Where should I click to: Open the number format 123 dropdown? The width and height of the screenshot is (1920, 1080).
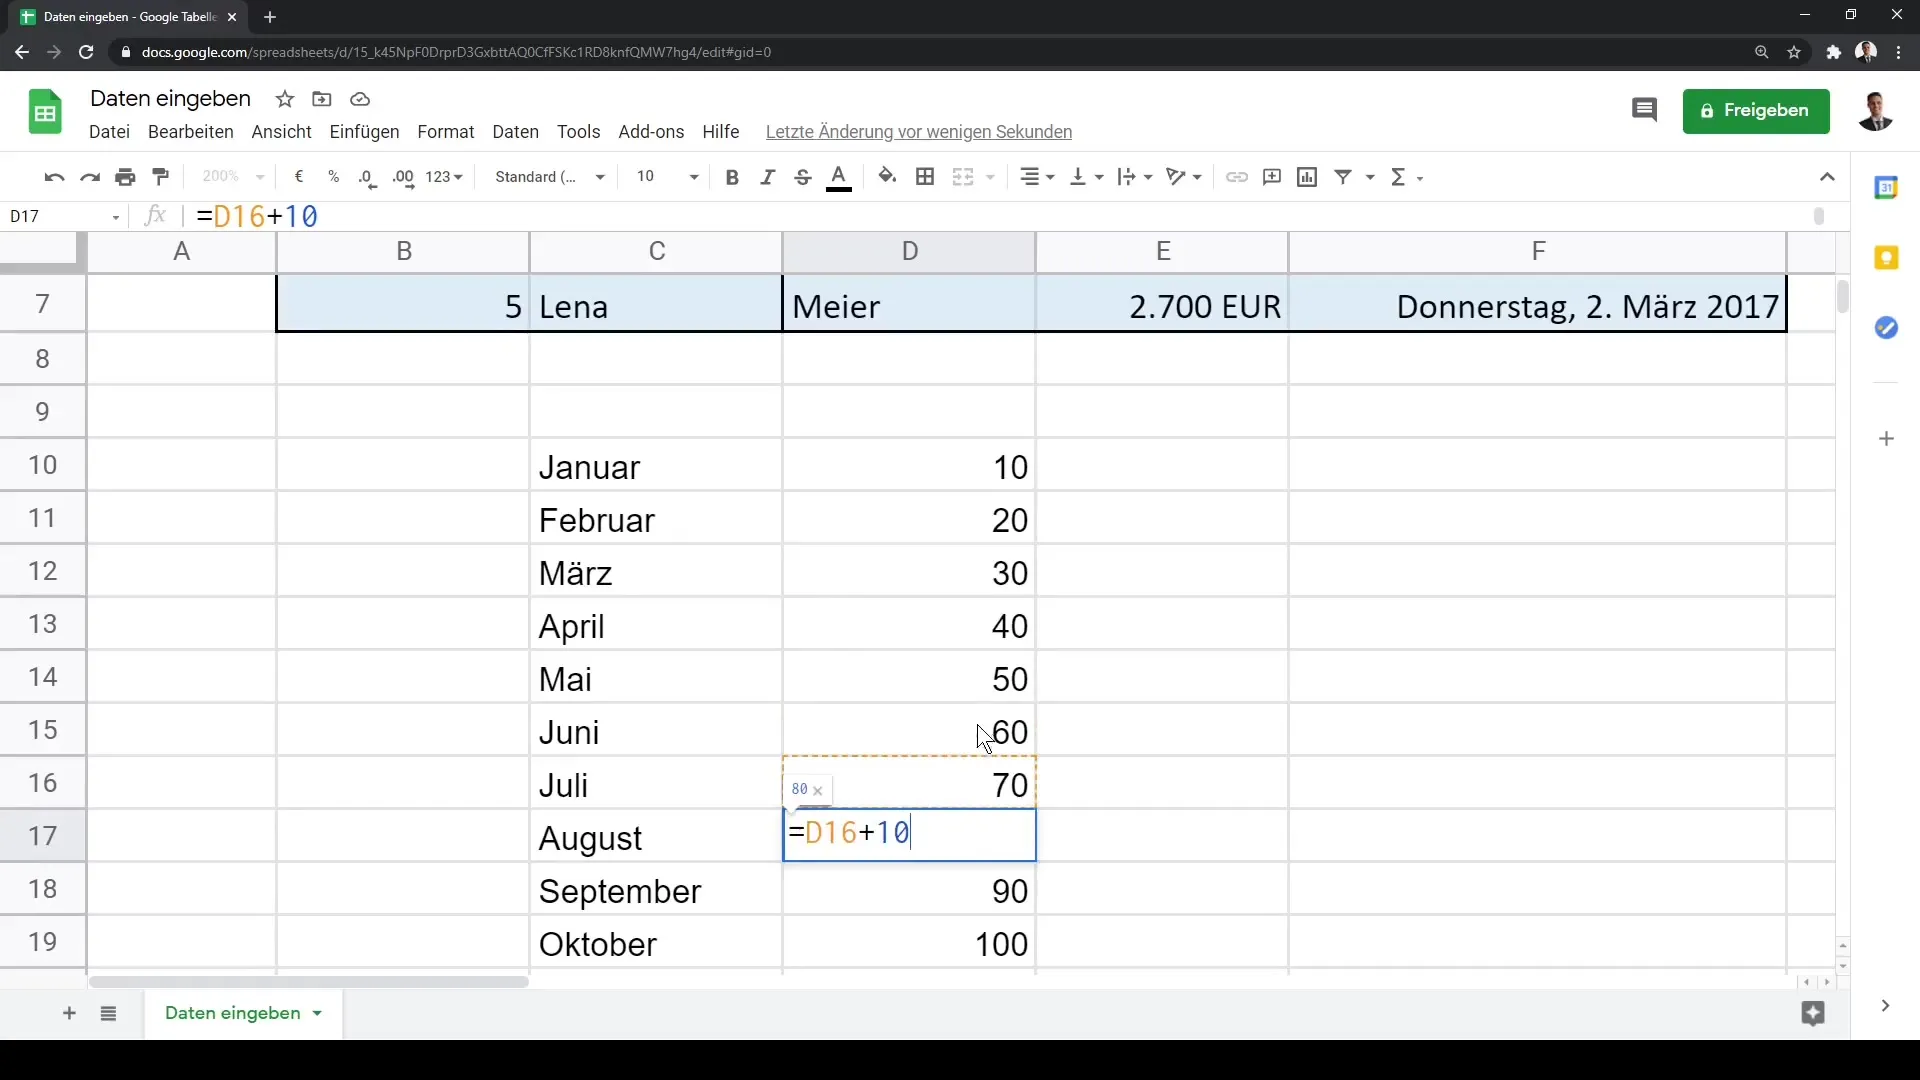(444, 177)
